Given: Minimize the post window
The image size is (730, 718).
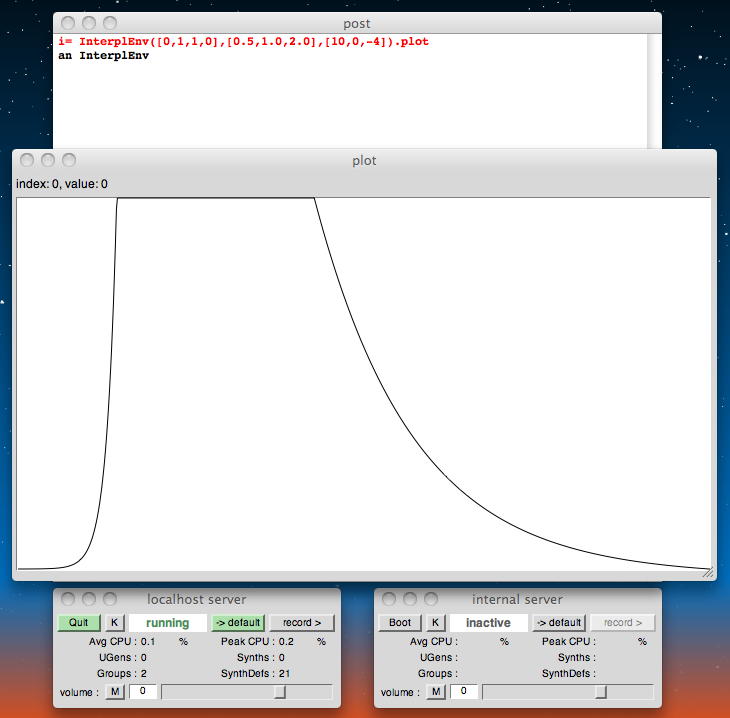Looking at the screenshot, I should 89,23.
